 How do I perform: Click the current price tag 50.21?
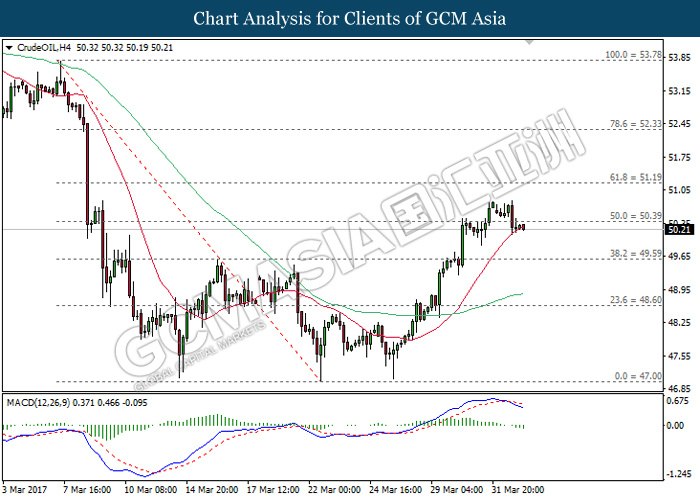(x=679, y=230)
